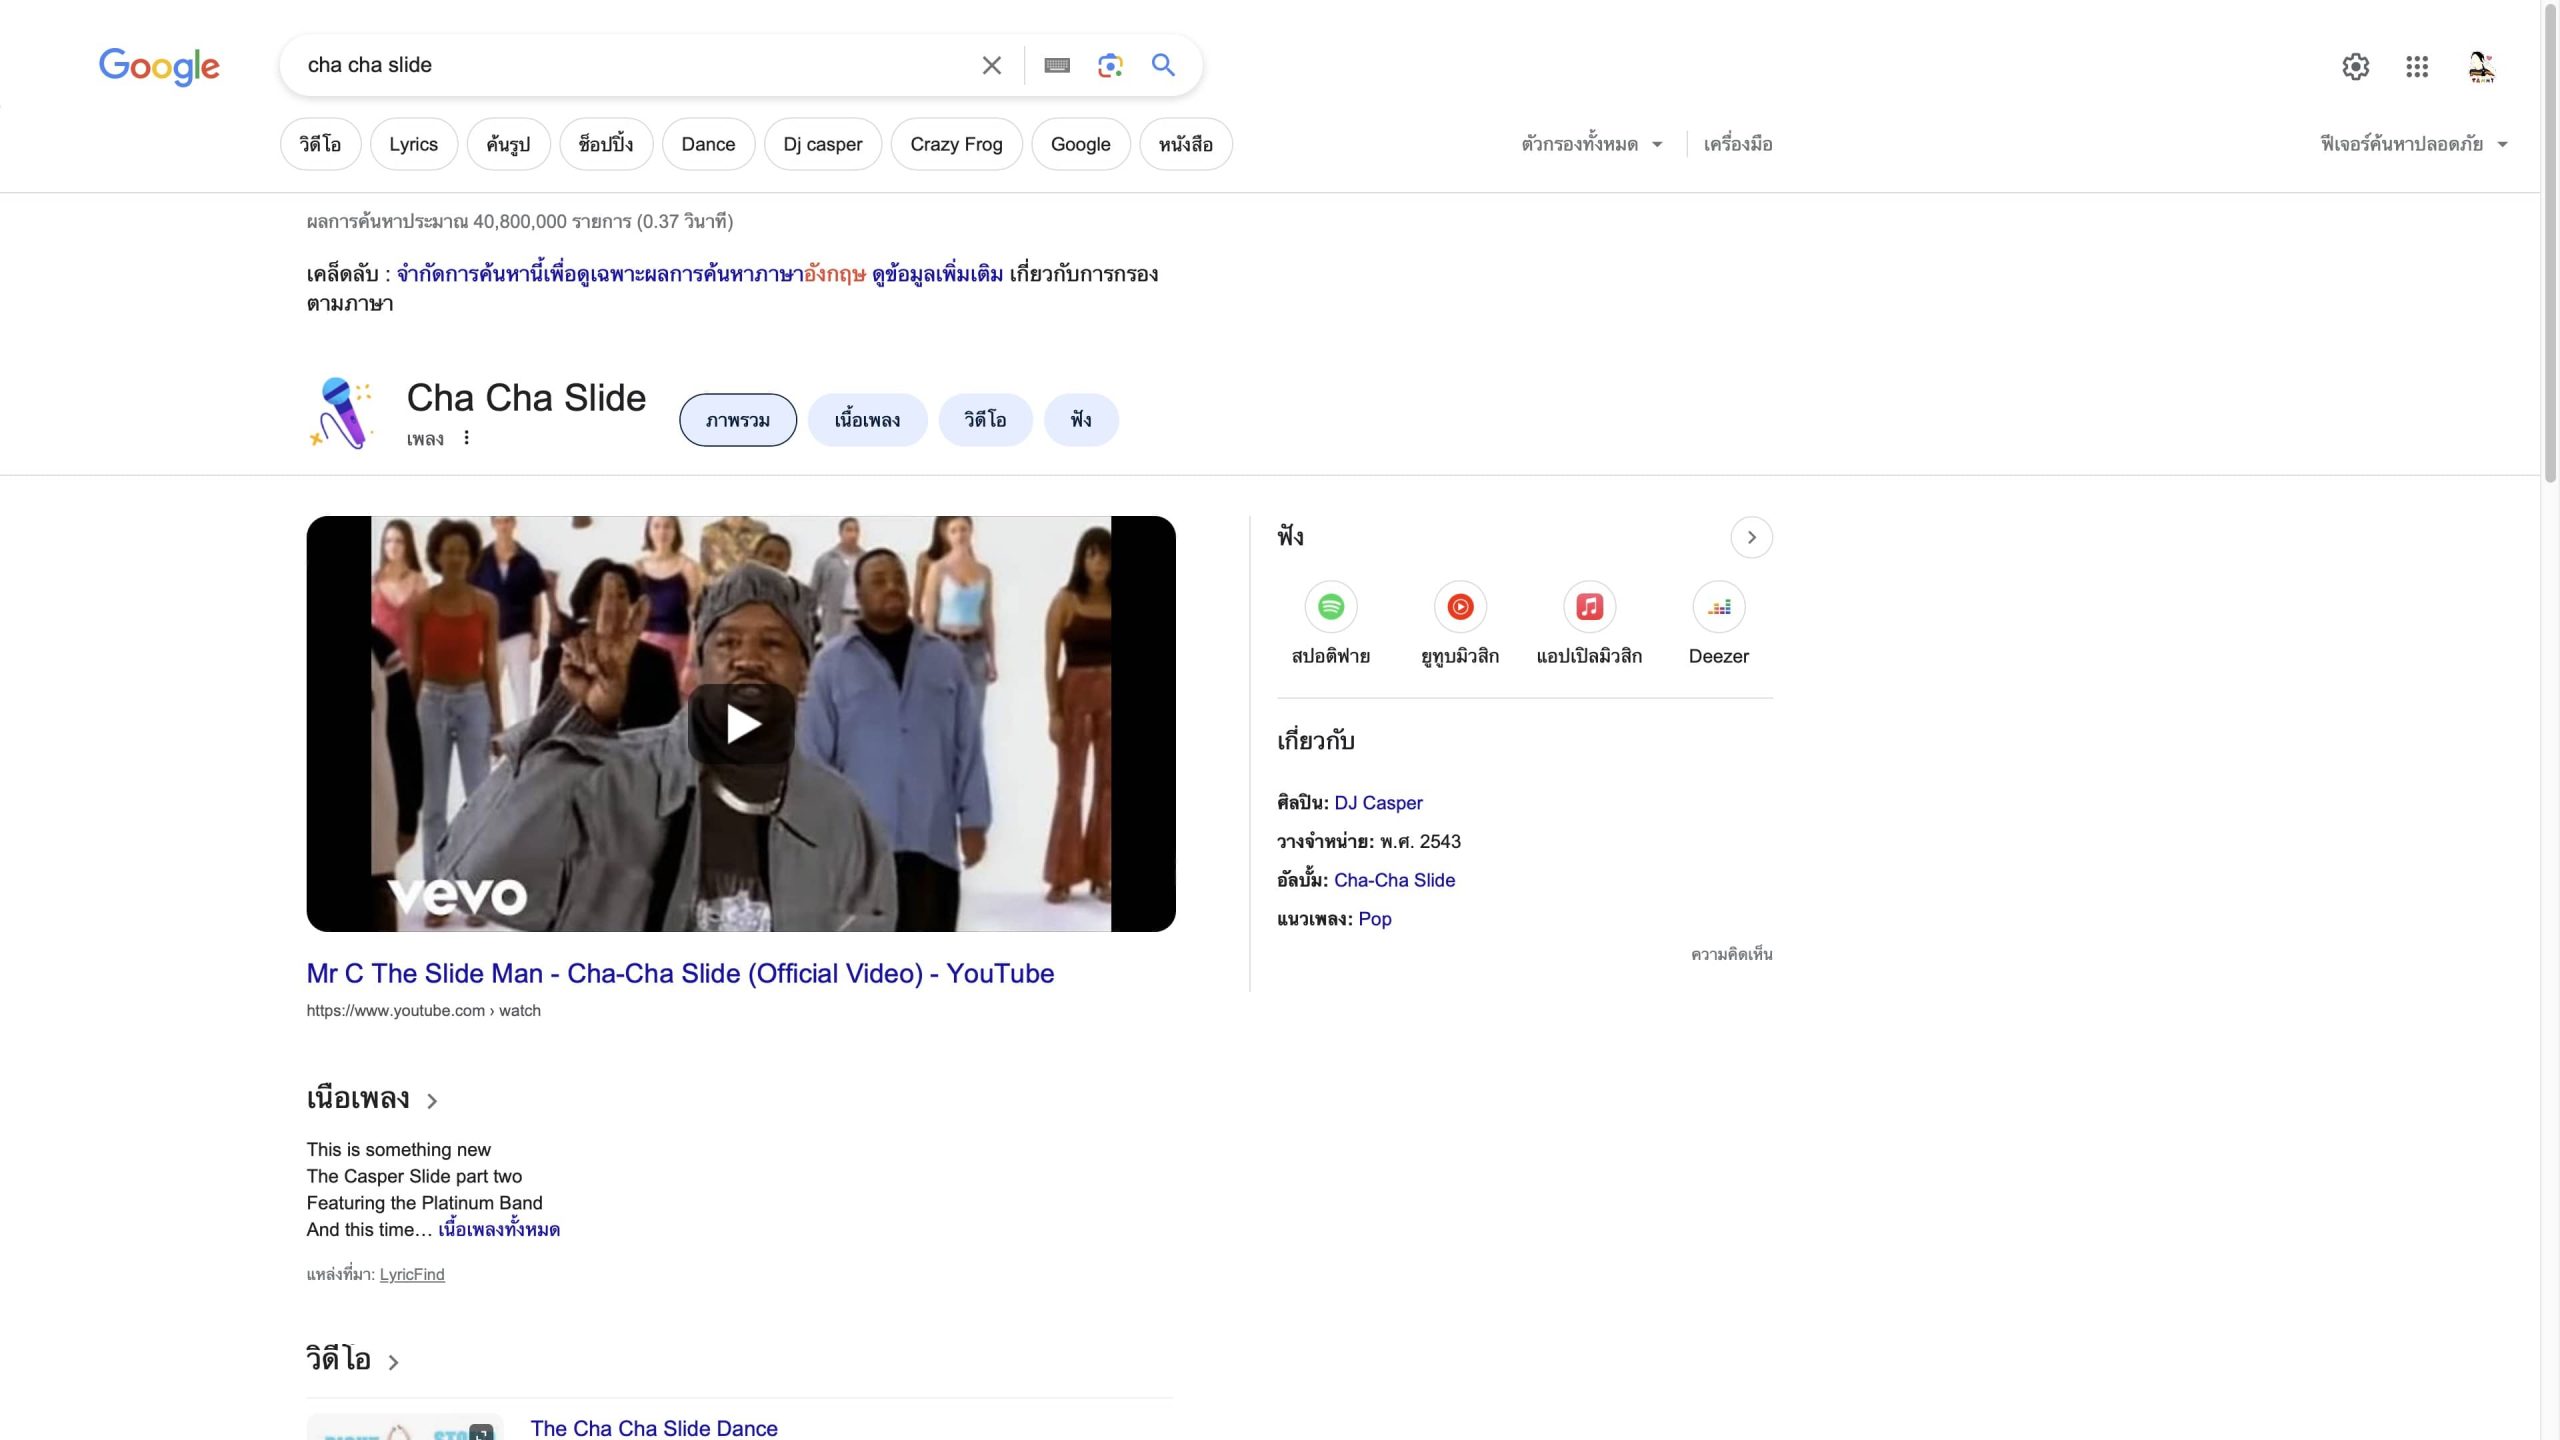The width and height of the screenshot is (2560, 1440).
Task: Open the three-dot options beside เพลง
Action: [x=466, y=438]
